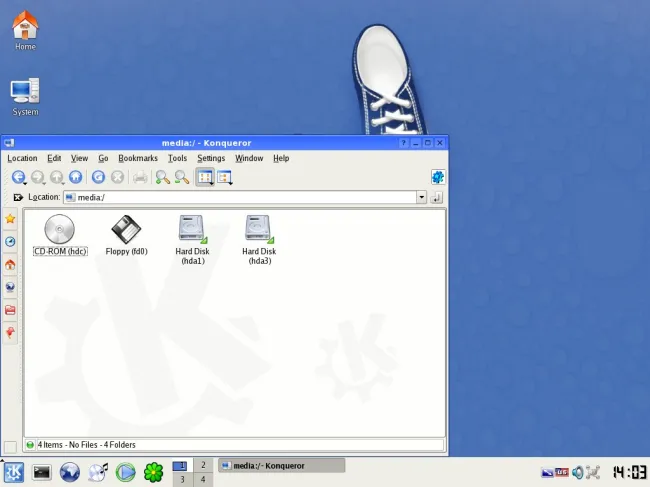
Task: Open the View menu
Action: pyautogui.click(x=79, y=158)
